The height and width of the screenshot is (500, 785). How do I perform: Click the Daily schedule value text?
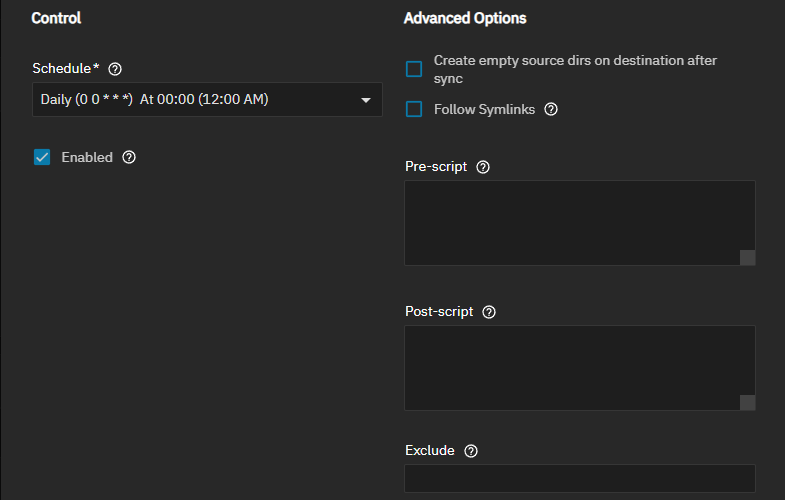point(154,100)
